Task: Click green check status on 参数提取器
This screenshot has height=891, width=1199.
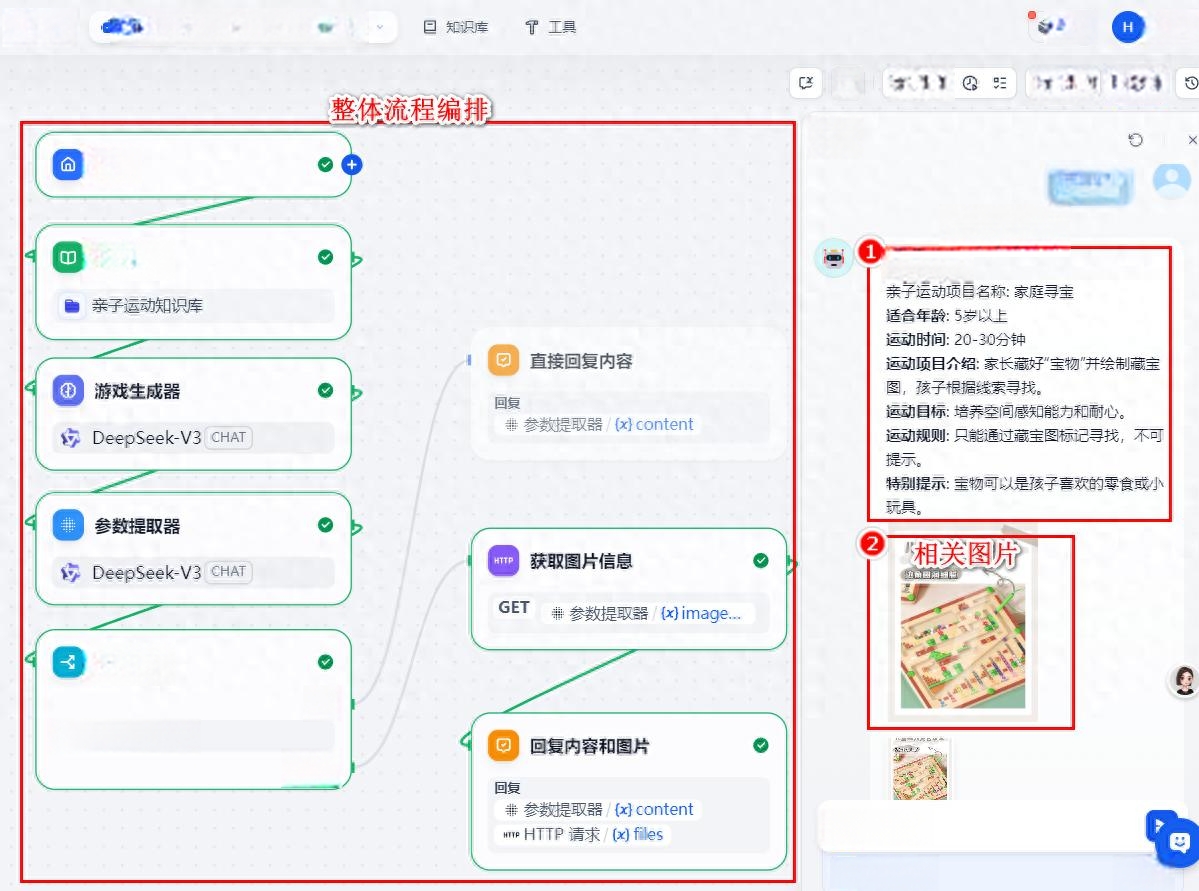Action: coord(326,525)
